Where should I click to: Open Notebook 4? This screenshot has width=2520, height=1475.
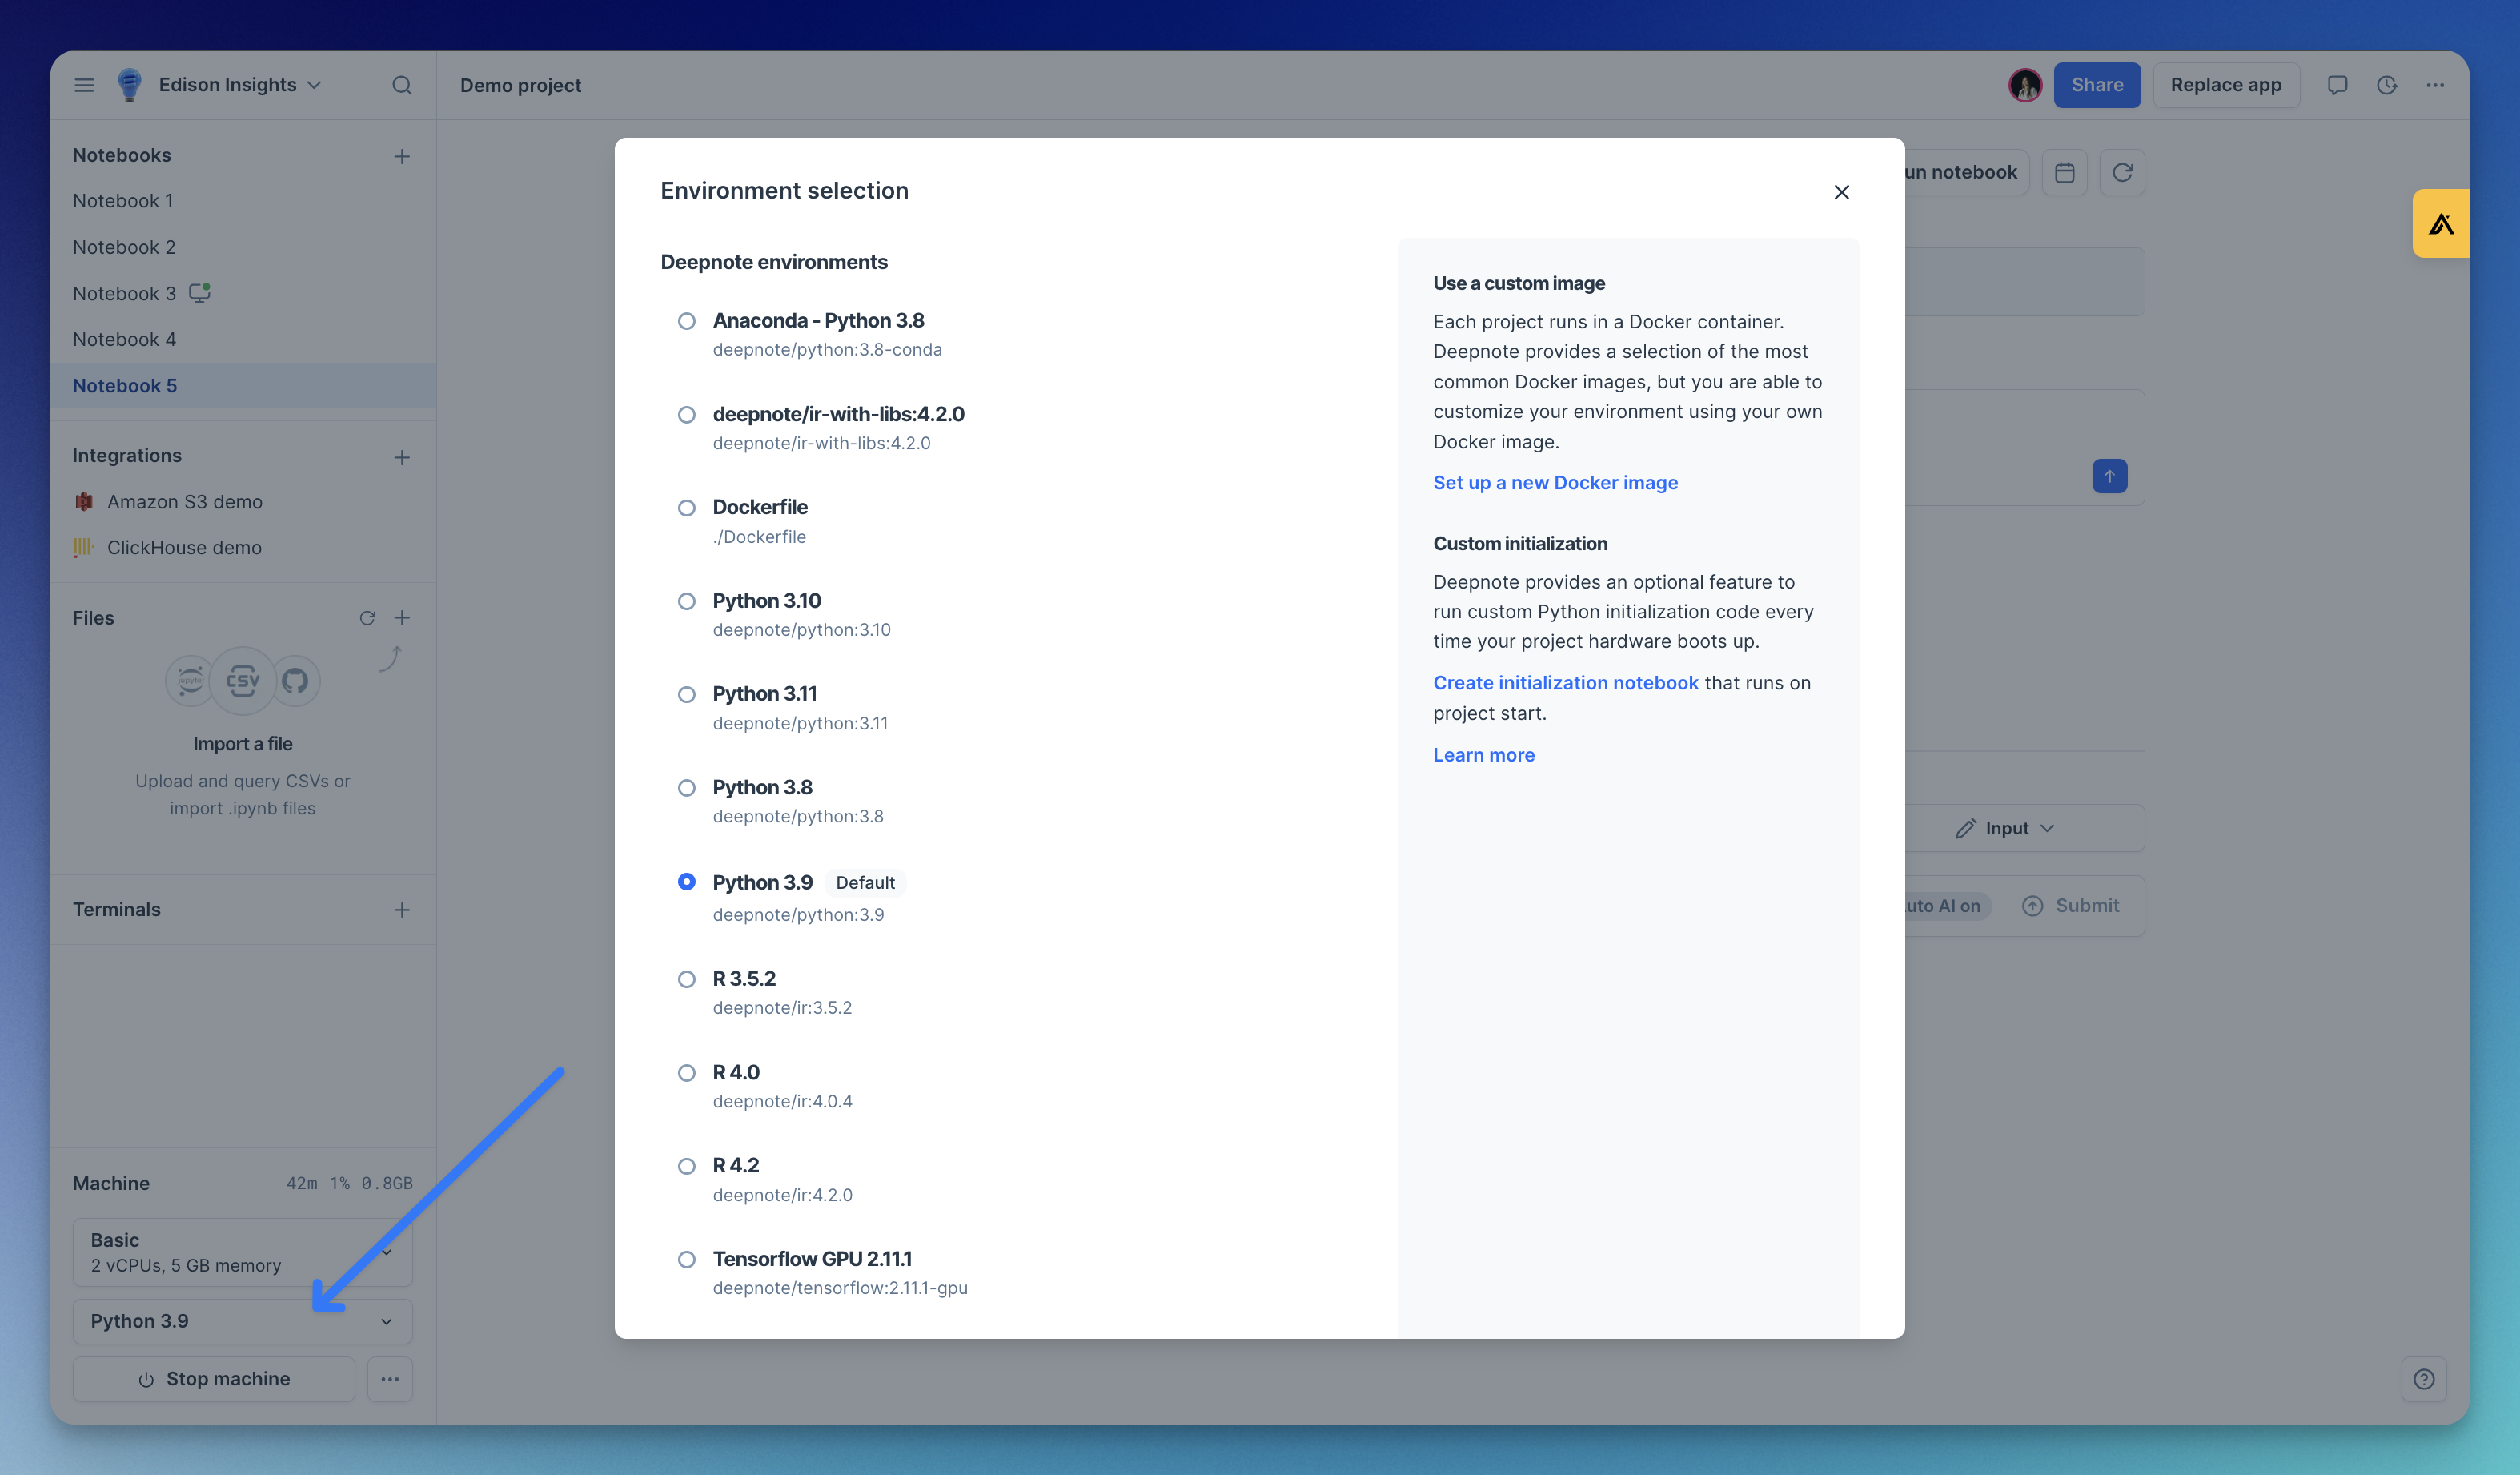(x=124, y=339)
